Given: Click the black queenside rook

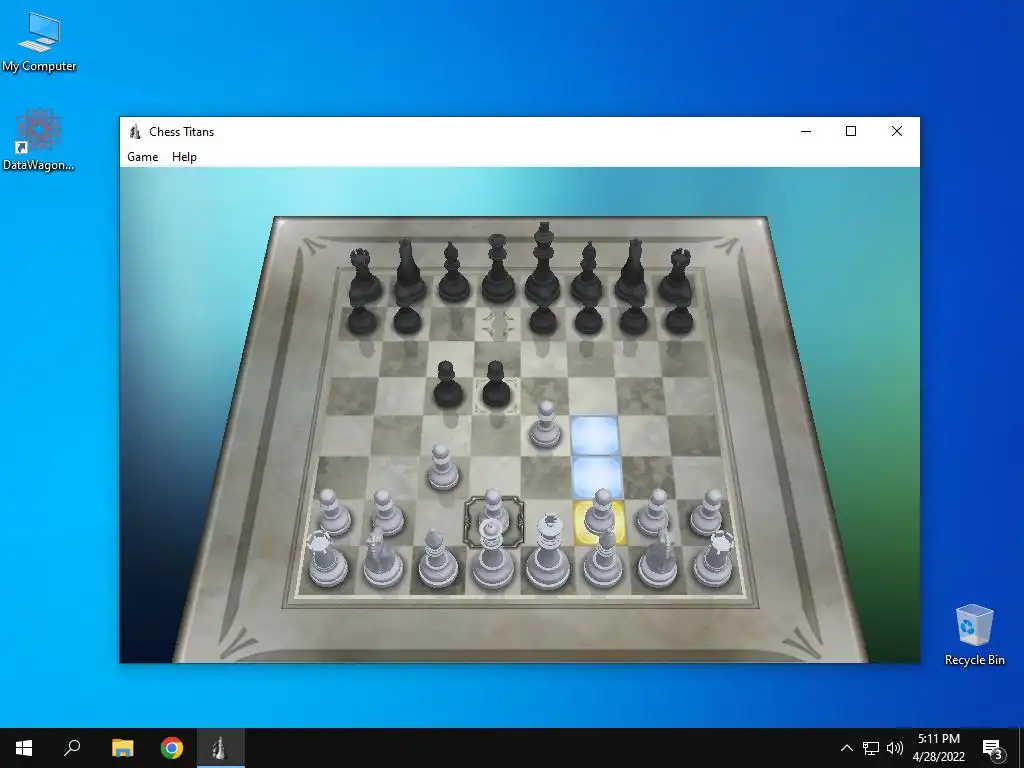Looking at the screenshot, I should pyautogui.click(x=364, y=276).
